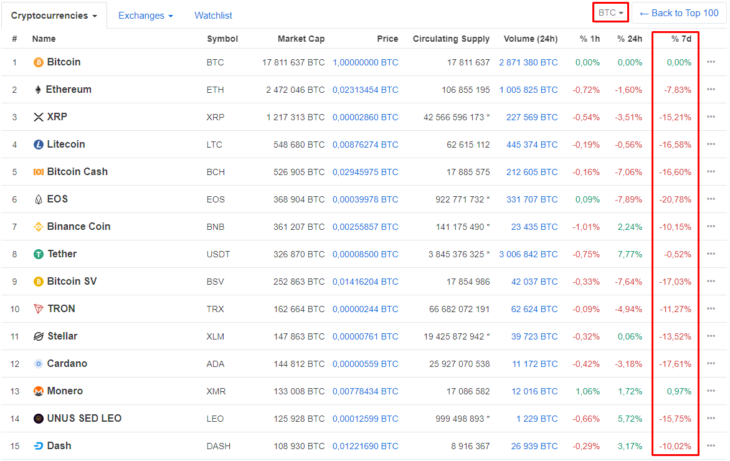Select Bitcoin SV circulating supply 17 854 986
The image size is (730, 461).
[468, 282]
